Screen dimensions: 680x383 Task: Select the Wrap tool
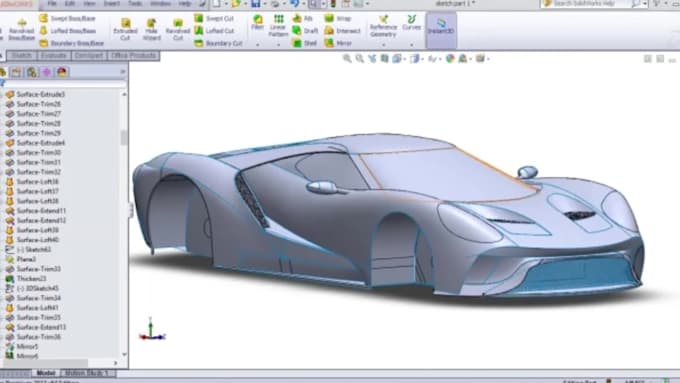point(338,19)
